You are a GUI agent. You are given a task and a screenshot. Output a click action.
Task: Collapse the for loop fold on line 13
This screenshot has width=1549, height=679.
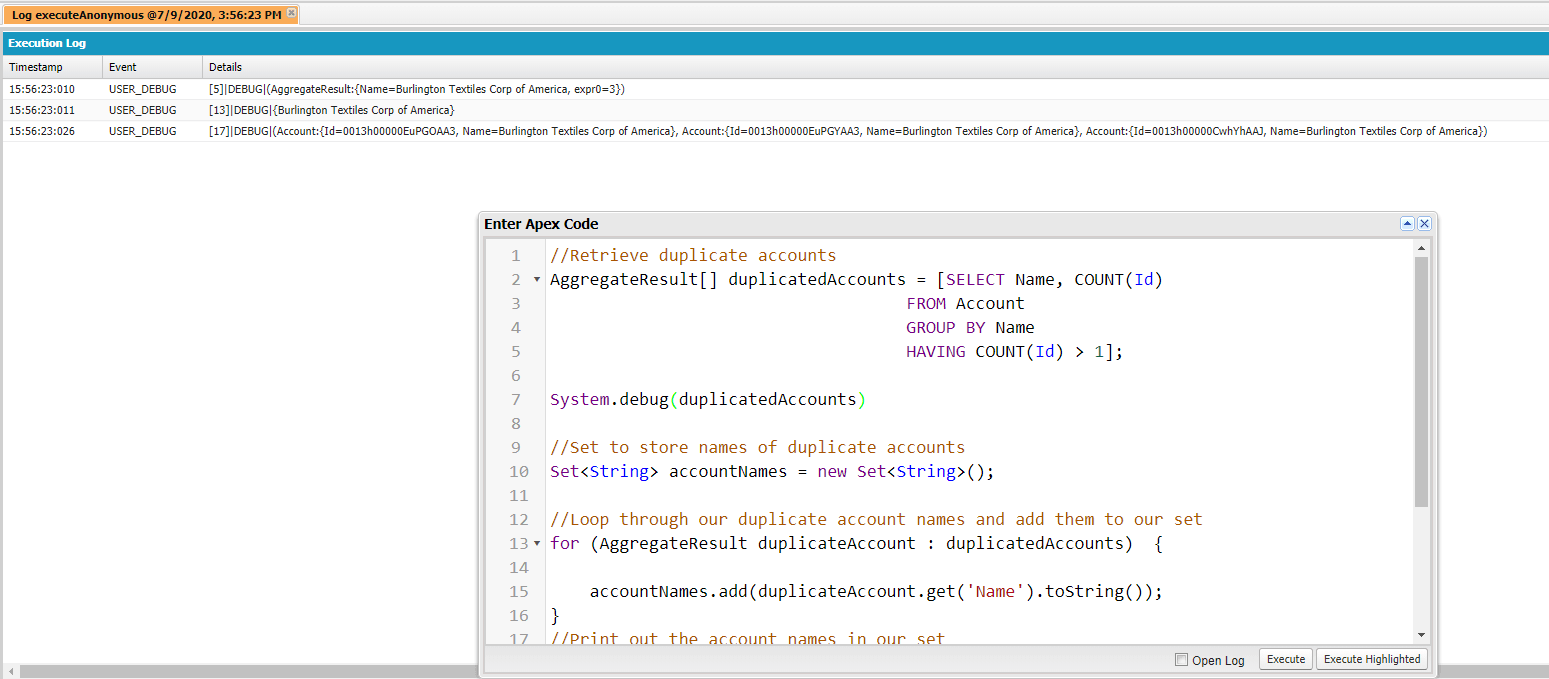536,543
